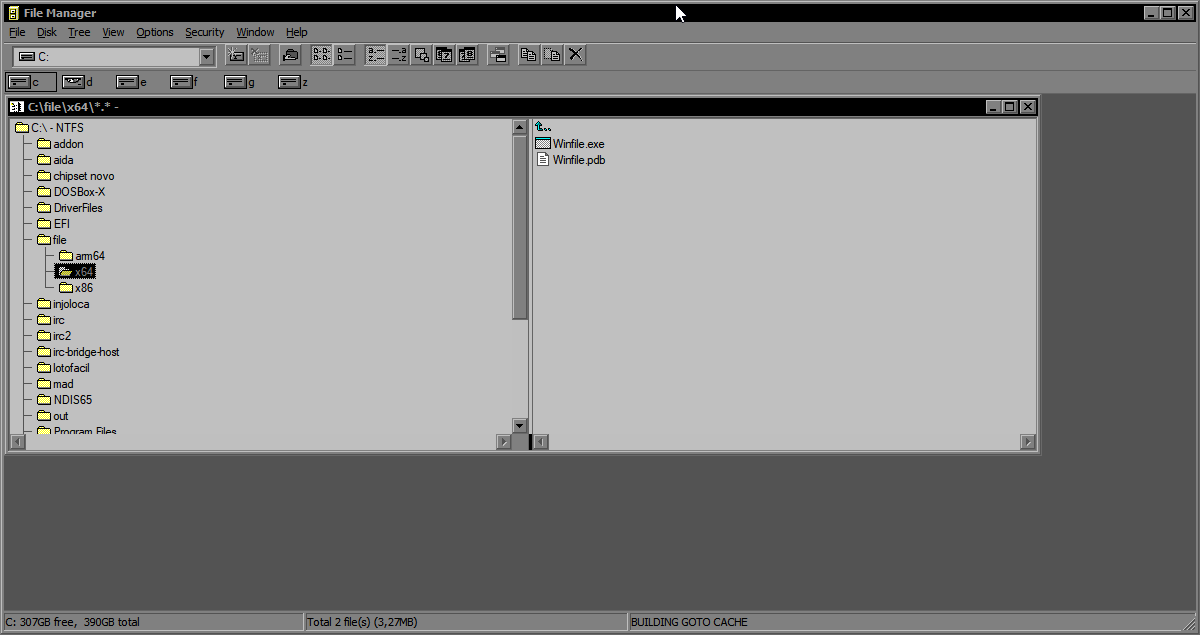Click the up-directory arrow in file pane
This screenshot has height=635, width=1200.
(x=543, y=127)
